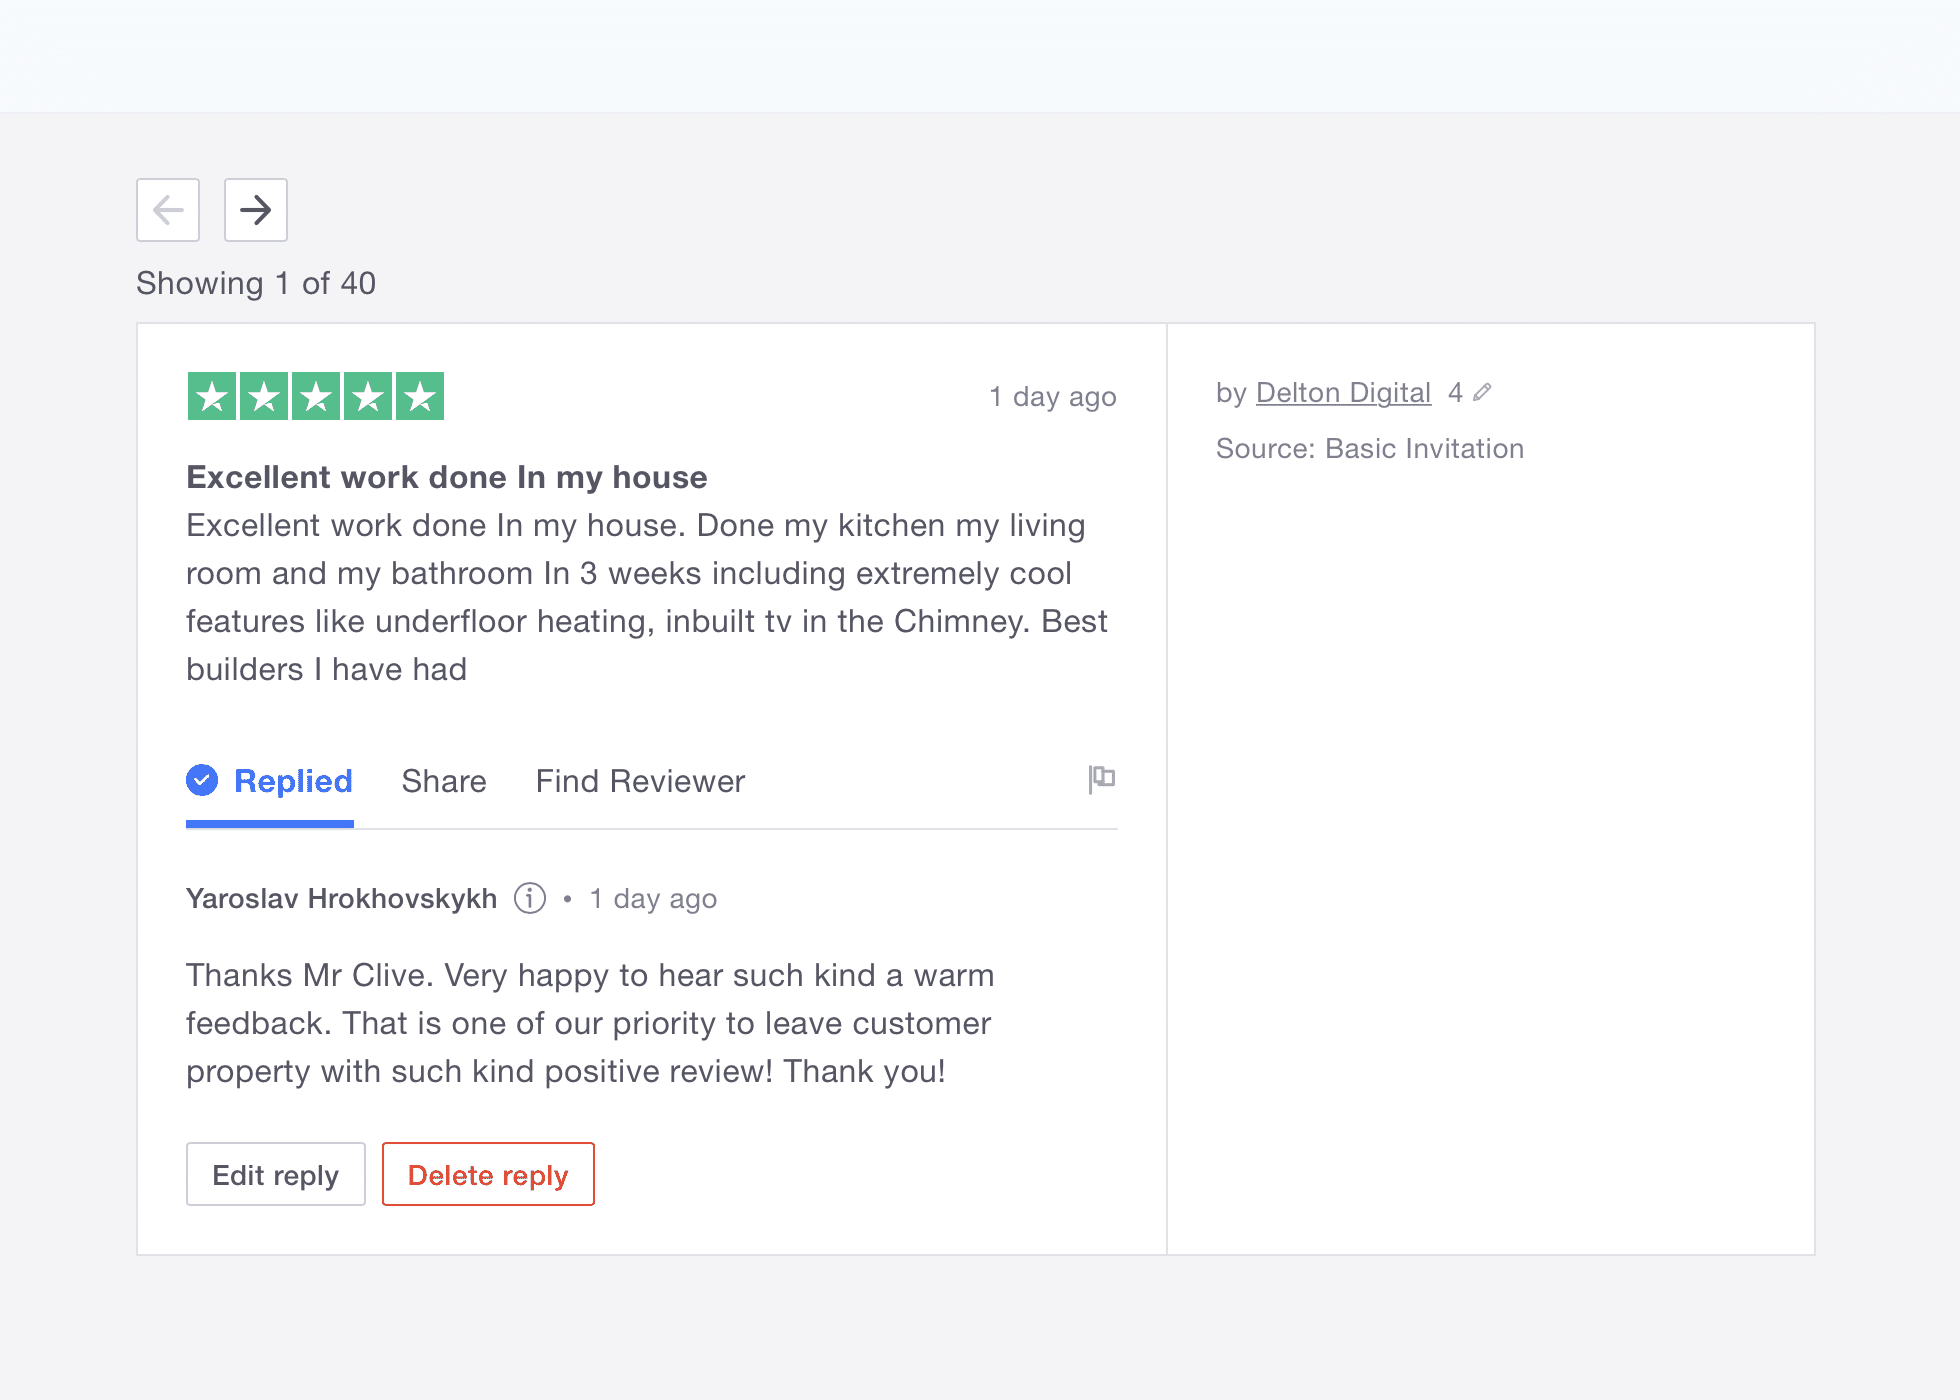This screenshot has height=1400, width=1960.
Task: Click the reply's '1 day ago' timestamp
Action: [x=653, y=899]
